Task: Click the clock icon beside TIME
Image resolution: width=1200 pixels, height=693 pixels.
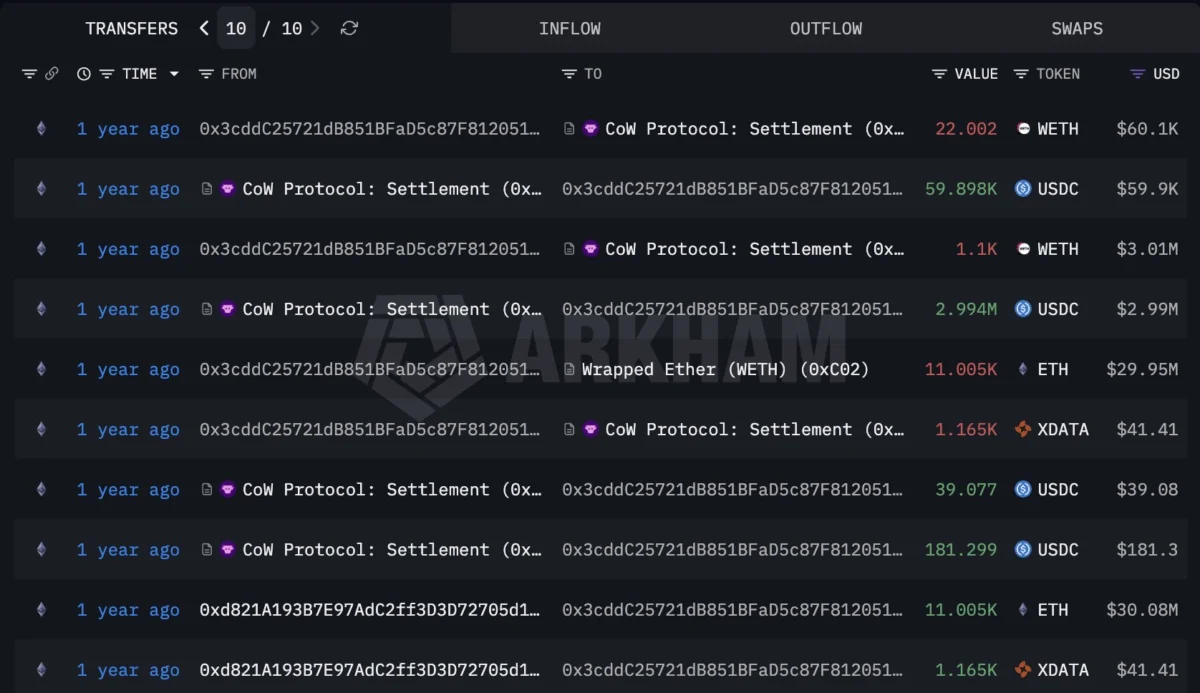Action: point(83,74)
